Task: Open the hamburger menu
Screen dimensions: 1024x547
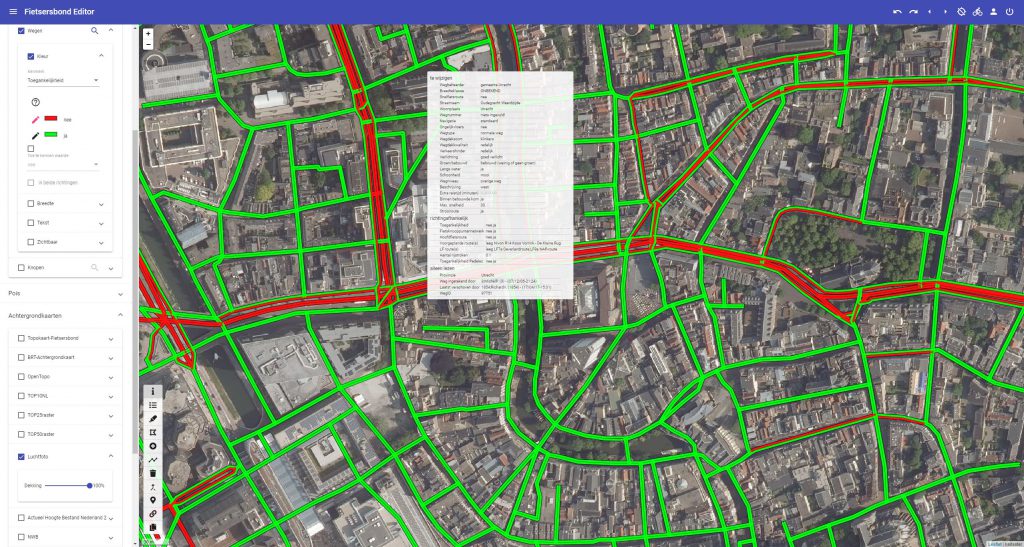Action: (x=11, y=11)
